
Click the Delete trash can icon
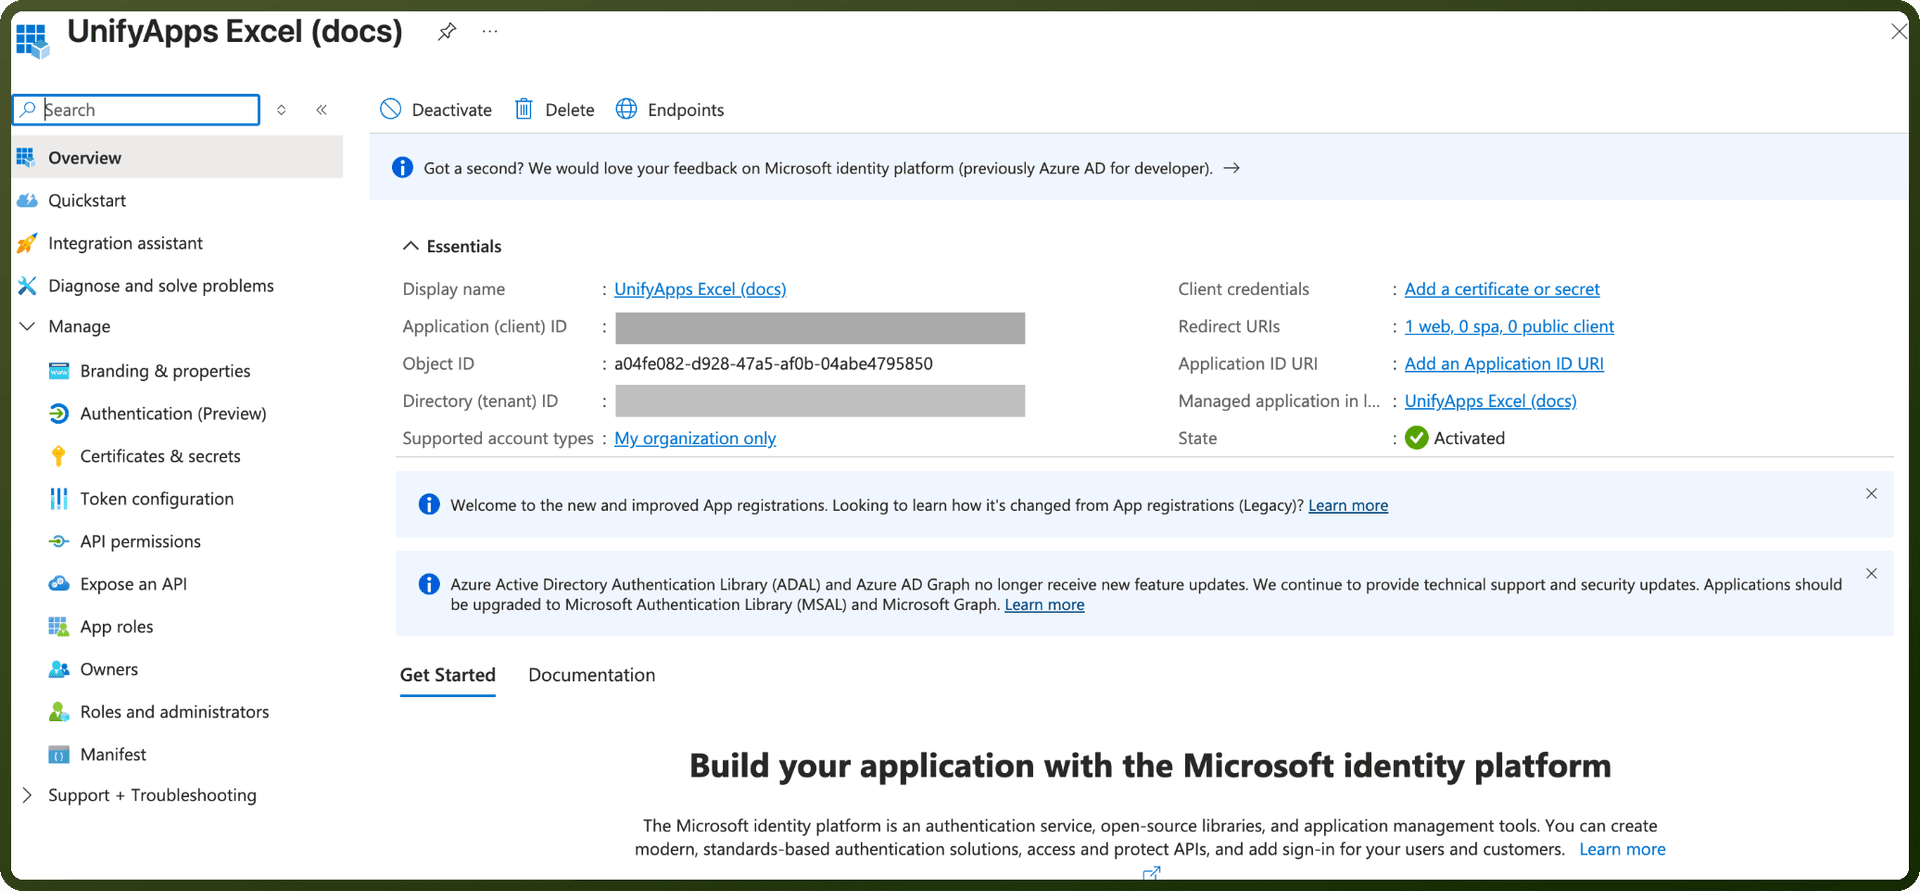(524, 109)
